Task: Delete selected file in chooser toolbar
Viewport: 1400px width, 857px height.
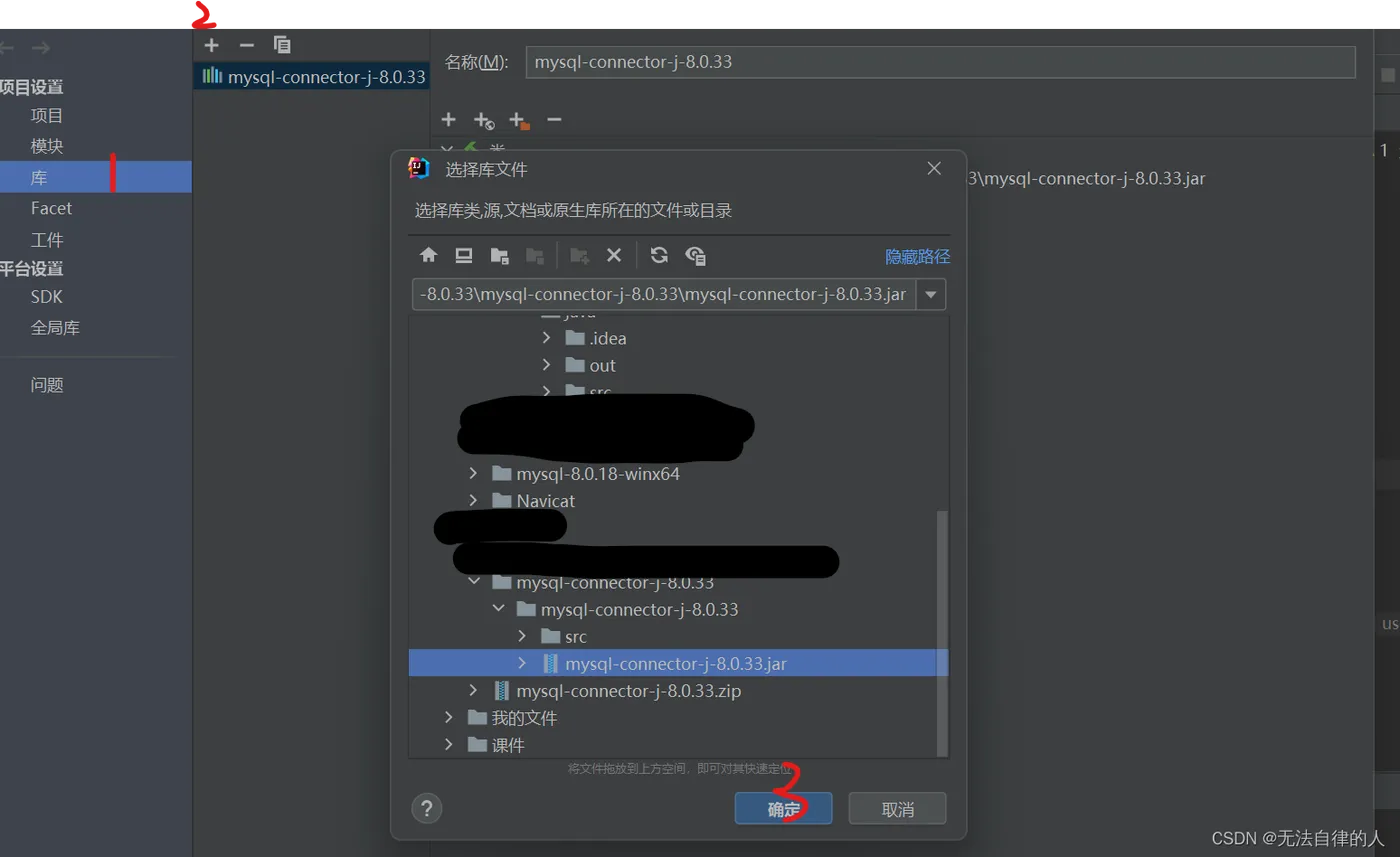Action: tap(614, 255)
